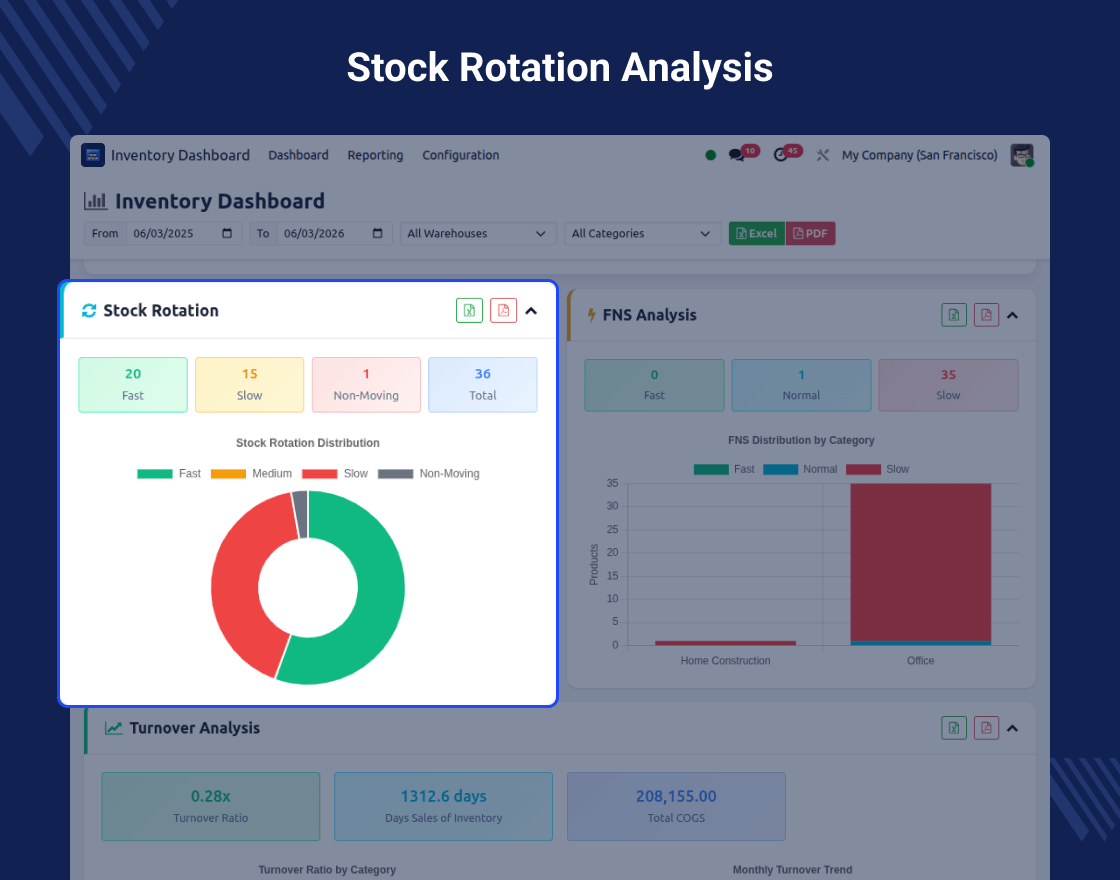Click the Turnover Analysis line chart icon
This screenshot has width=1120, height=880.
114,728
